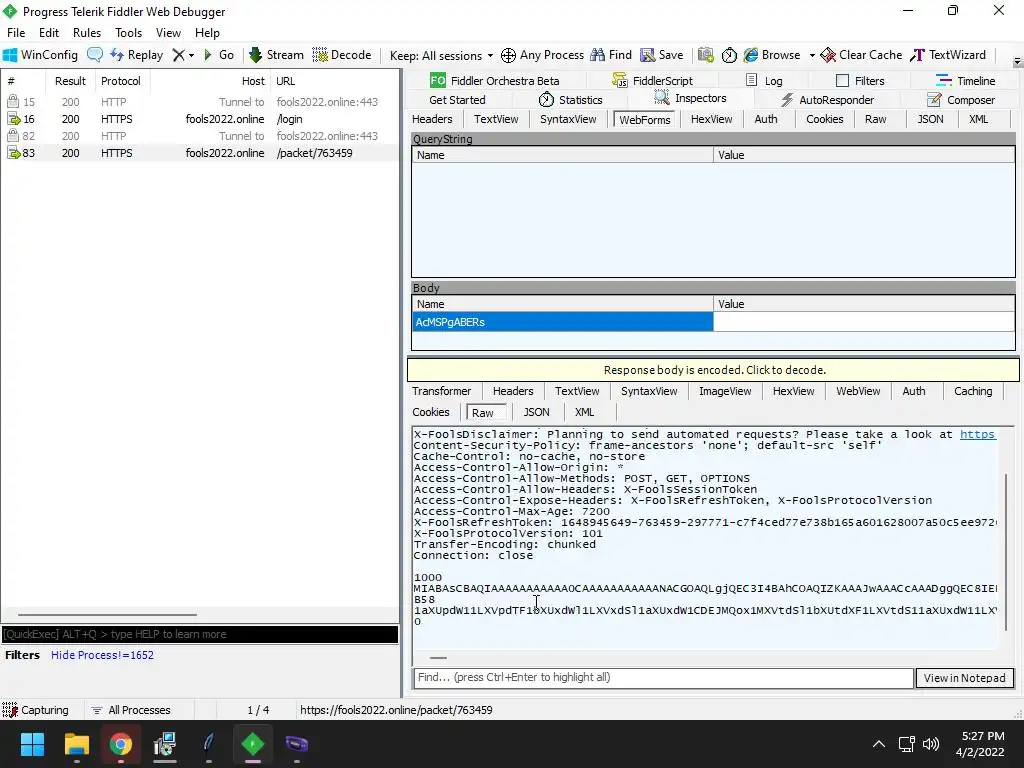The image size is (1024, 768).
Task: Click the Capturing status indicator
Action: click(36, 710)
